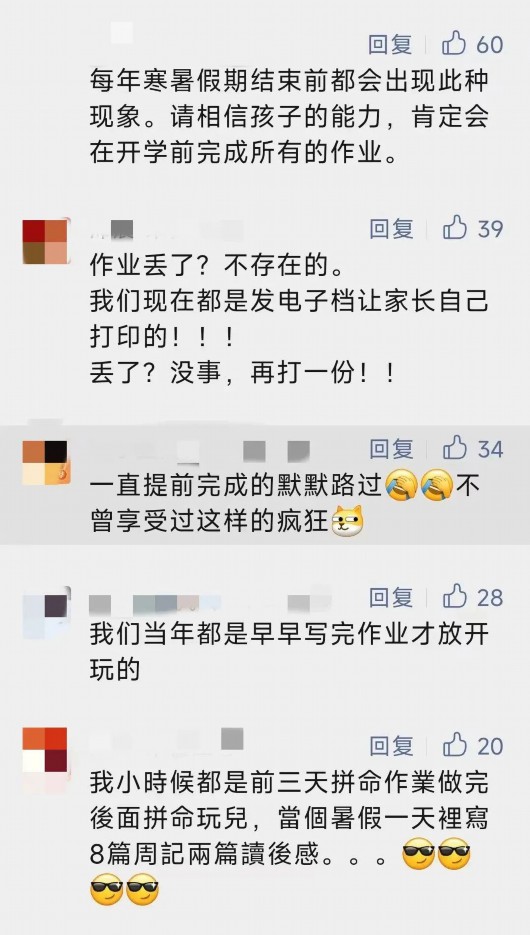530x935 pixels.
Task: Open the orange-red avatar on the 20-likes comment
Action: coord(45,750)
